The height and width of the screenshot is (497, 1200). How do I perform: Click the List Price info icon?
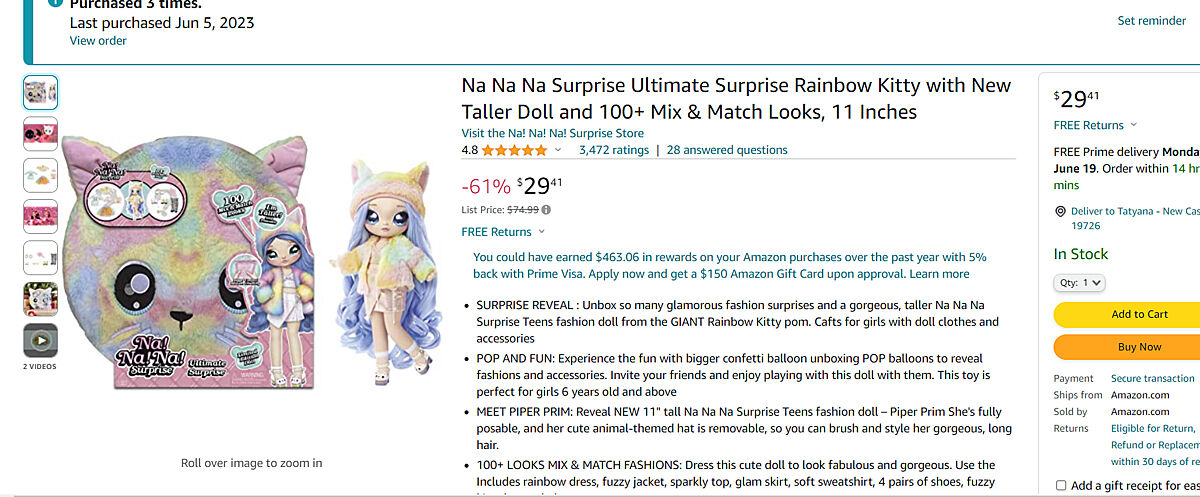pyautogui.click(x=546, y=210)
